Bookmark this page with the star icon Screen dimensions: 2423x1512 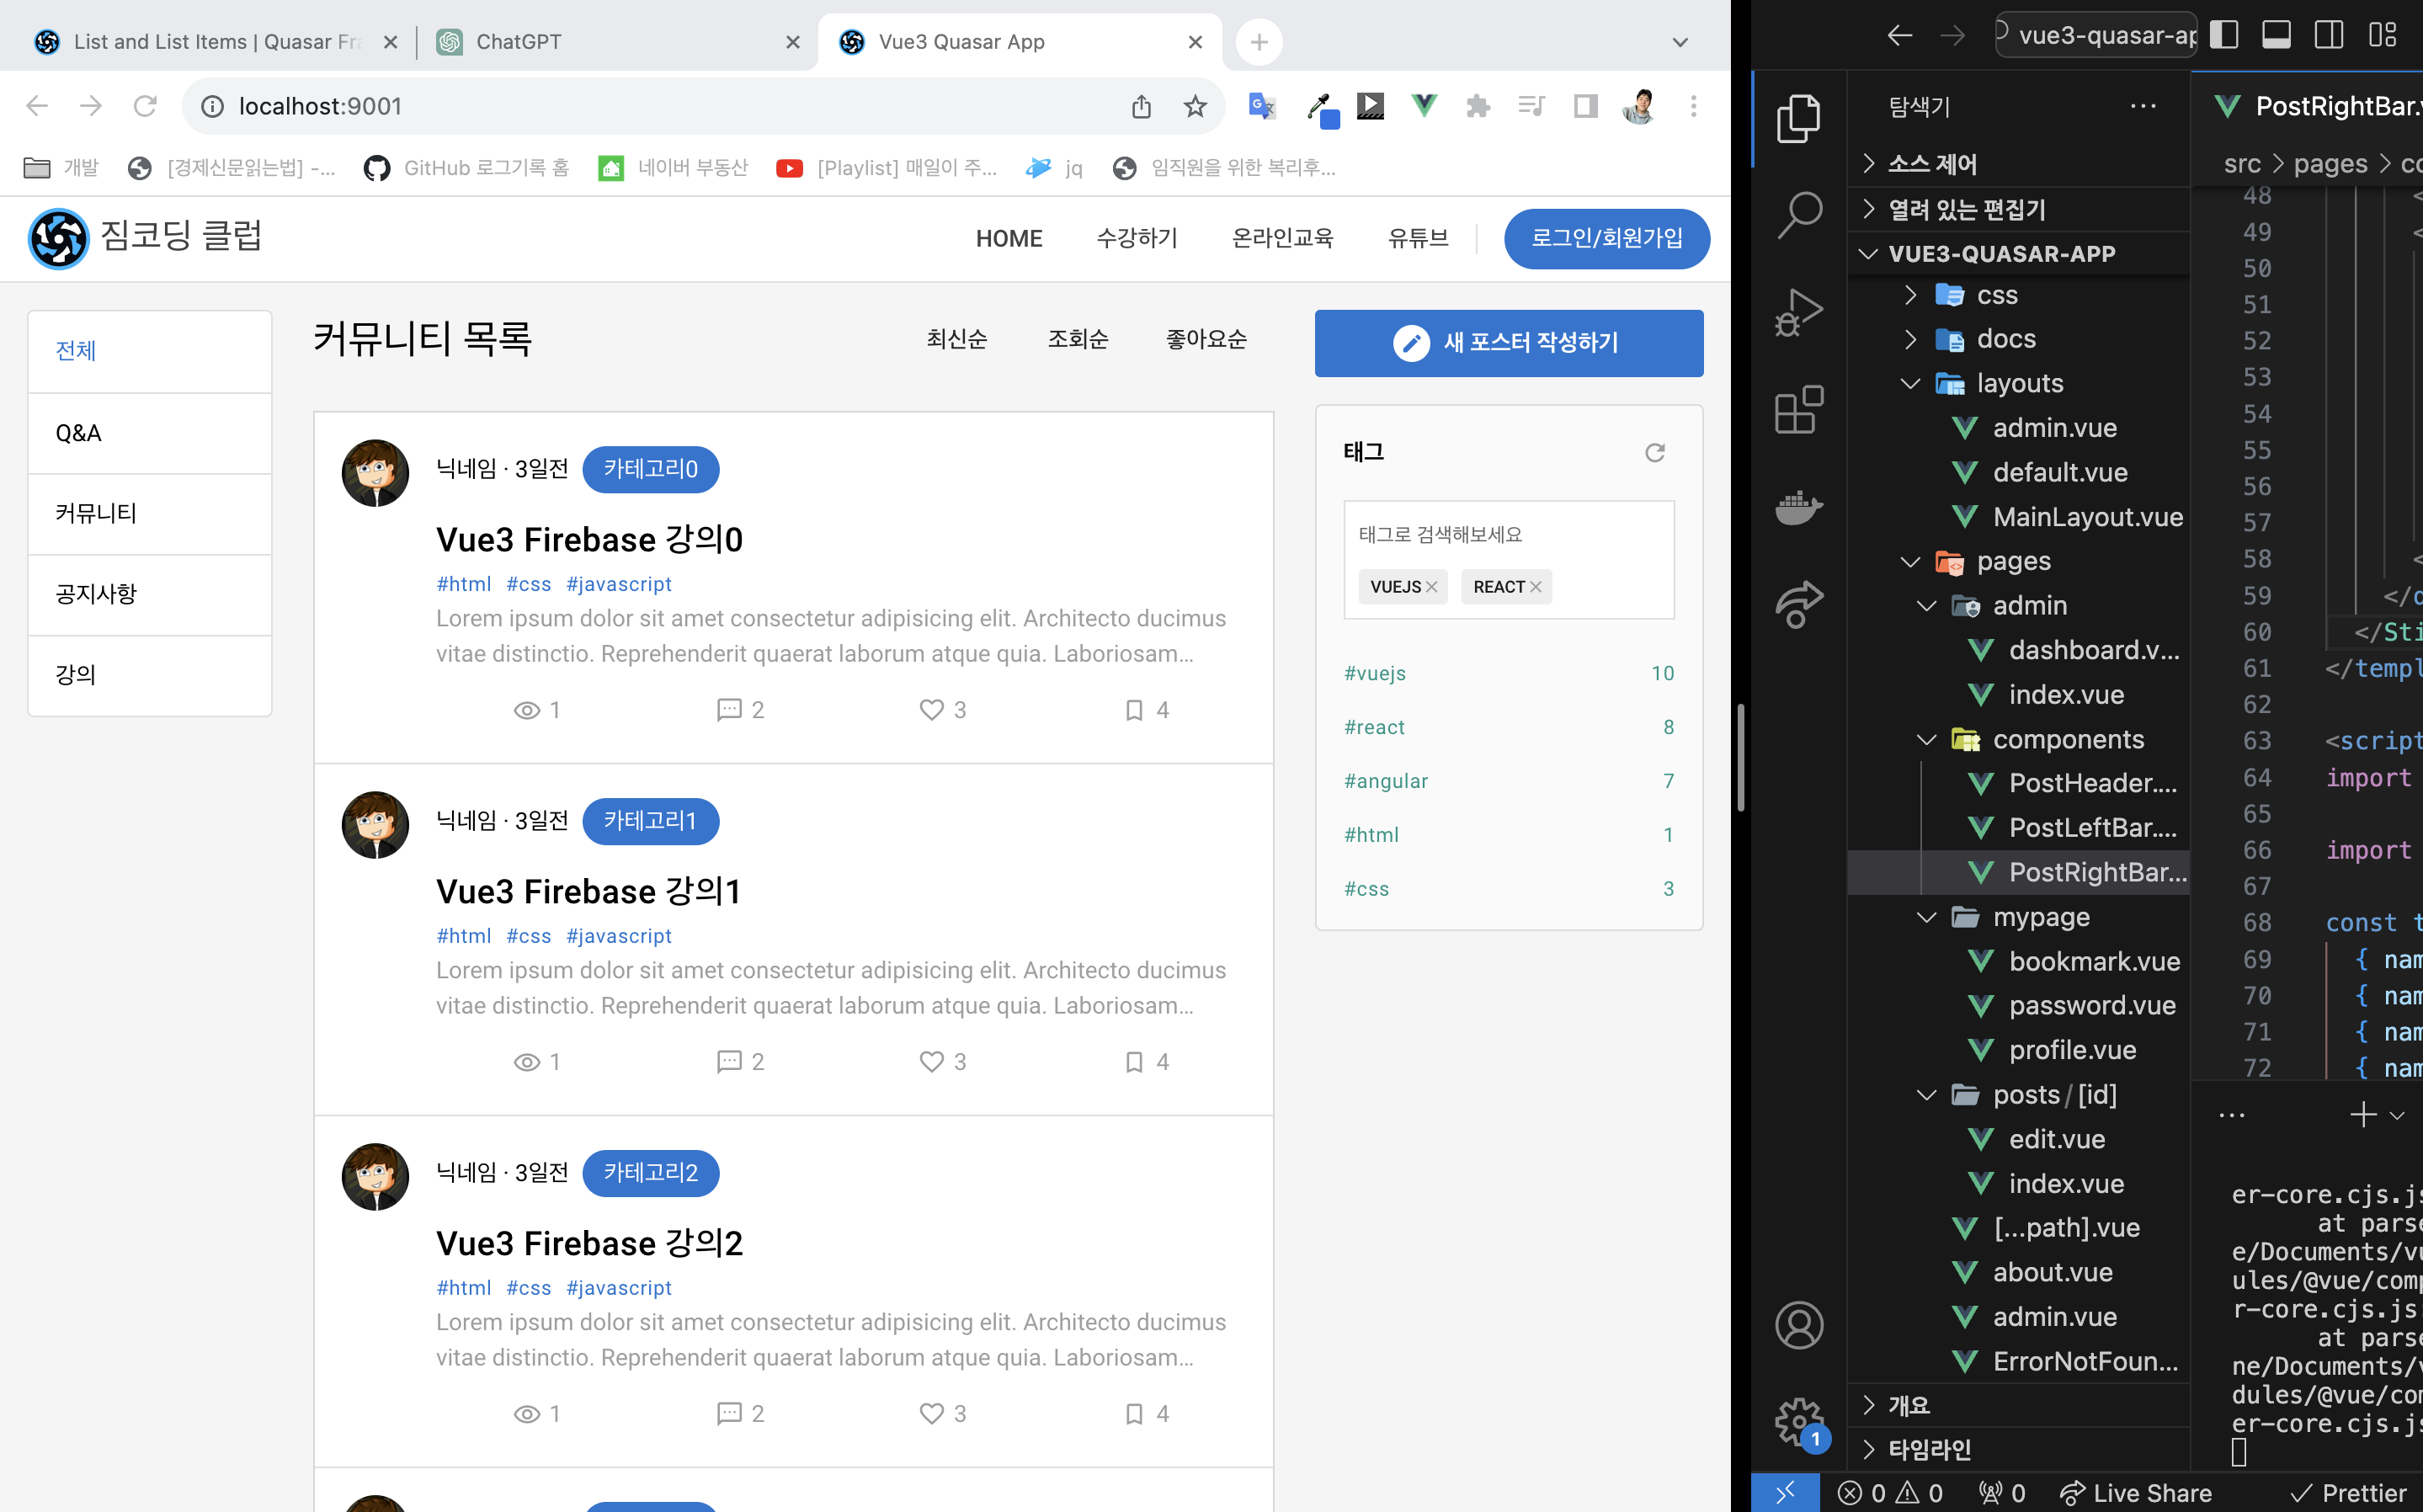[x=1195, y=106]
